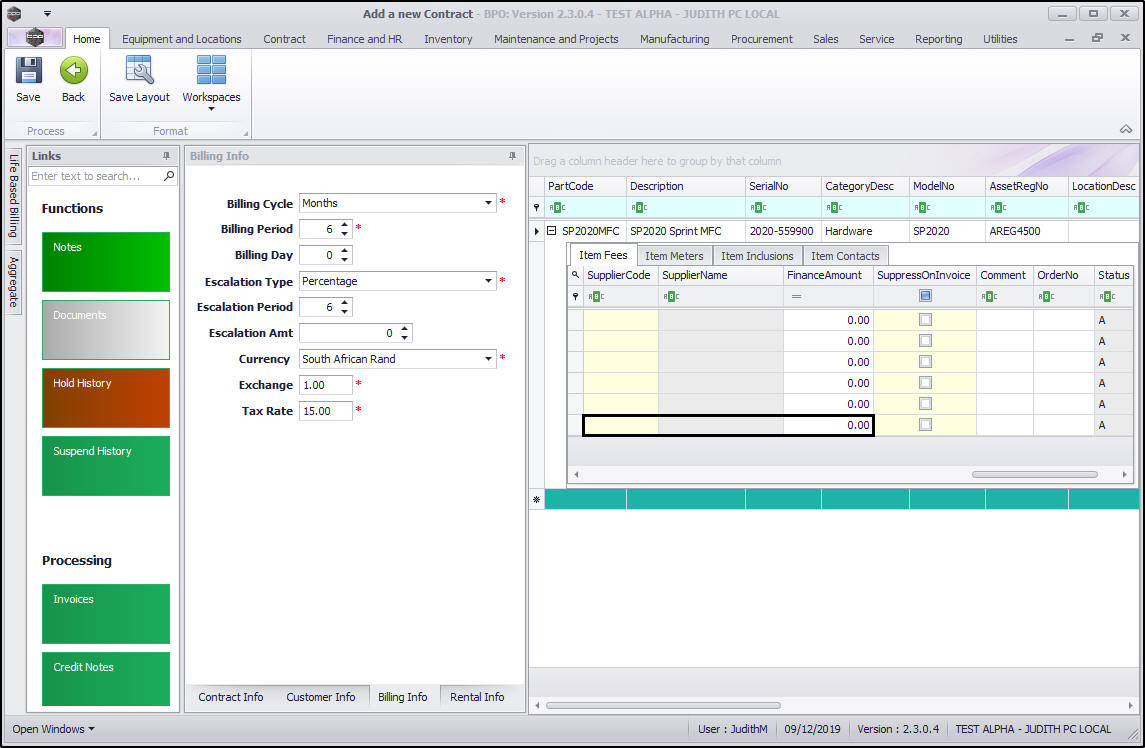Image resolution: width=1145 pixels, height=748 pixels.
Task: Pin the Links panel
Action: [167, 156]
